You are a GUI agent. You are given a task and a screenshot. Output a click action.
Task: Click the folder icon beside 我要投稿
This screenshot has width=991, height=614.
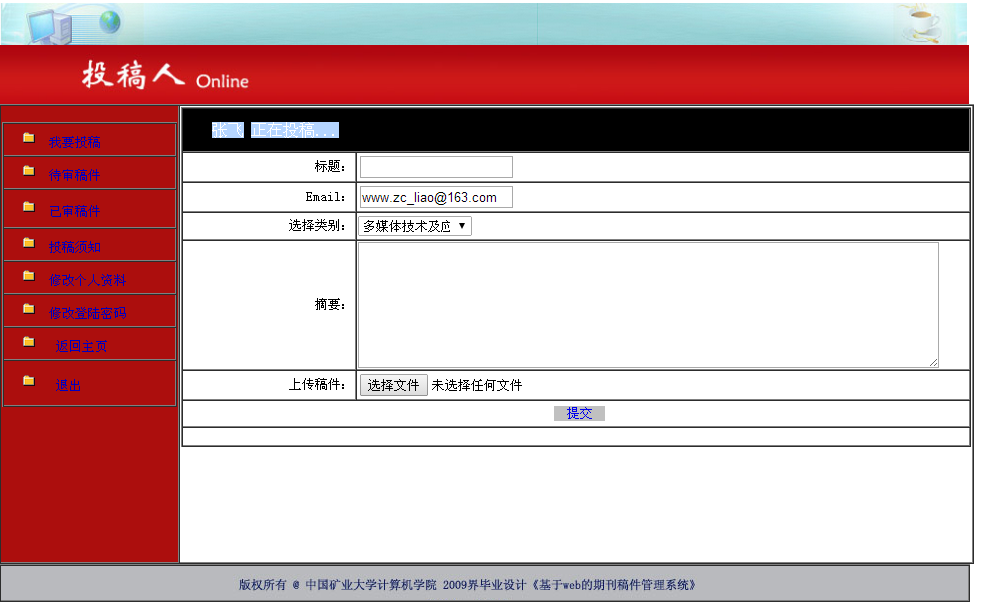point(29,138)
